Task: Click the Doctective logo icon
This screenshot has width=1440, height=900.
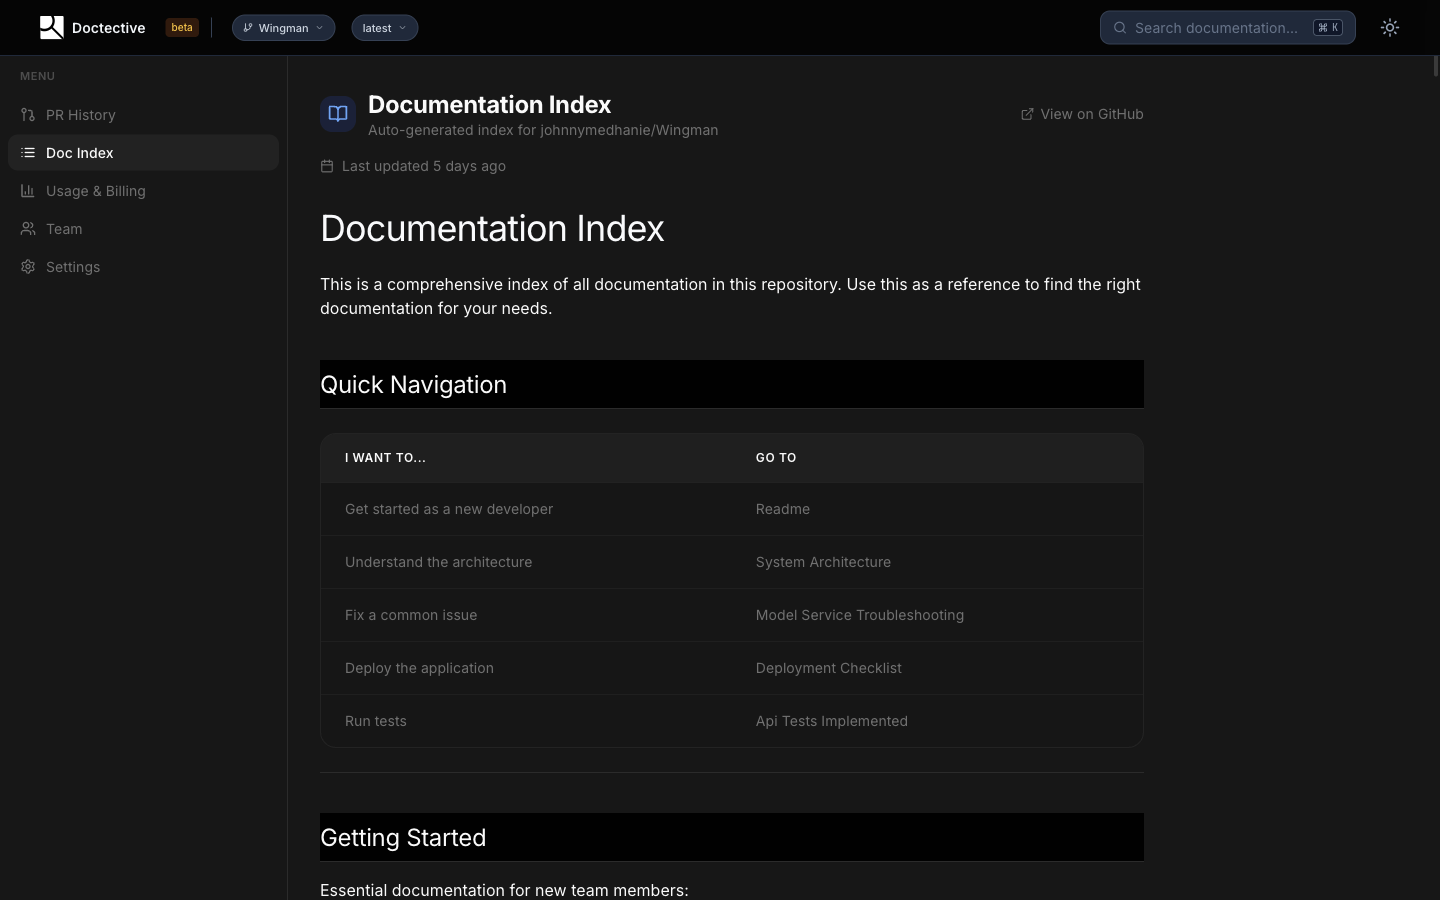Action: (x=51, y=28)
